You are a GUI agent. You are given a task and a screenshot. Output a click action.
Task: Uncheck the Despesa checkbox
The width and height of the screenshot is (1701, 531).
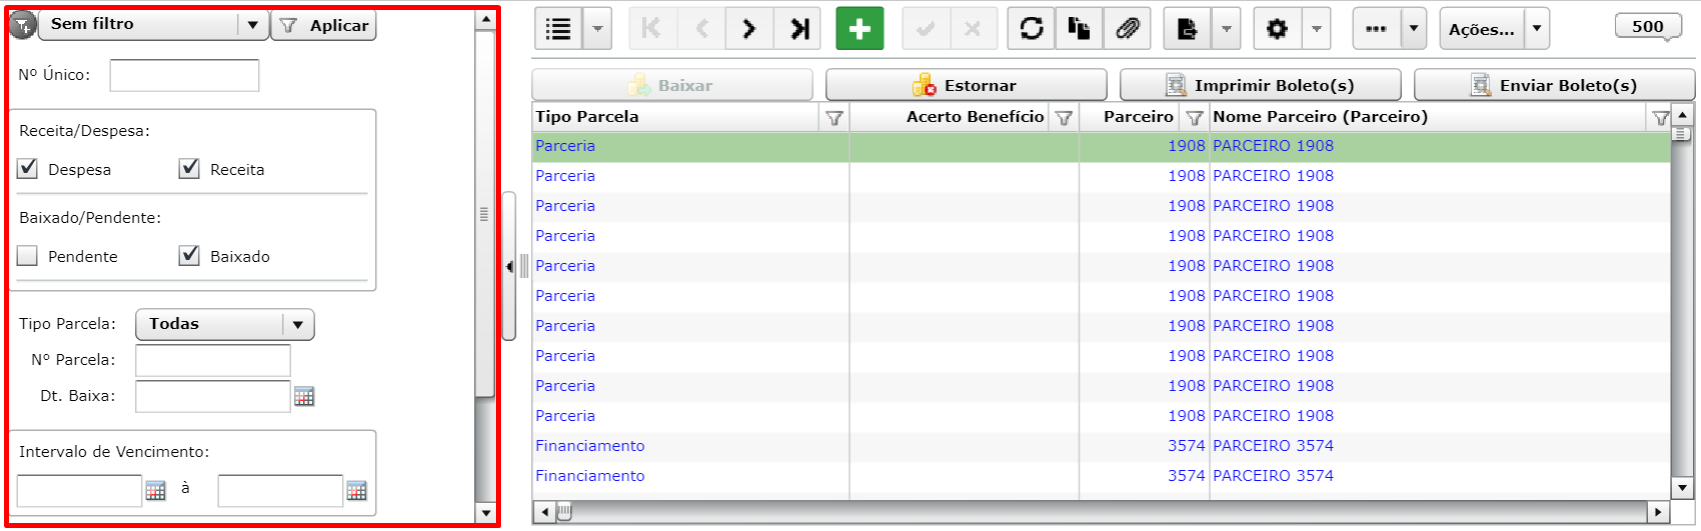(28, 169)
